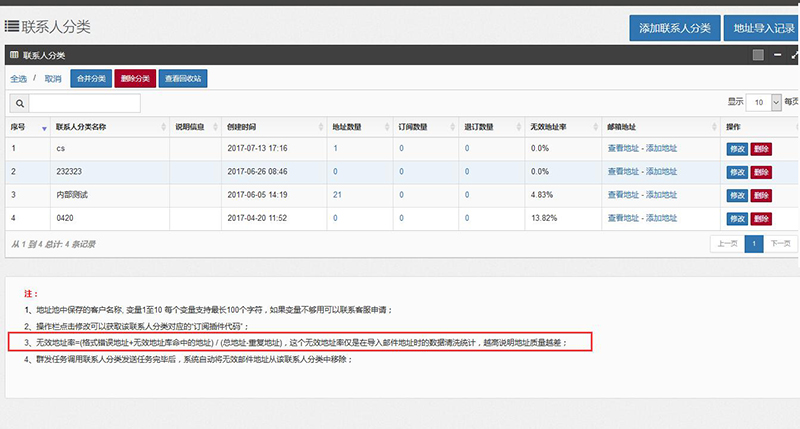Collapse the 联系人分类 panel with minus icon
This screenshot has height=429, width=800.
[778, 55]
